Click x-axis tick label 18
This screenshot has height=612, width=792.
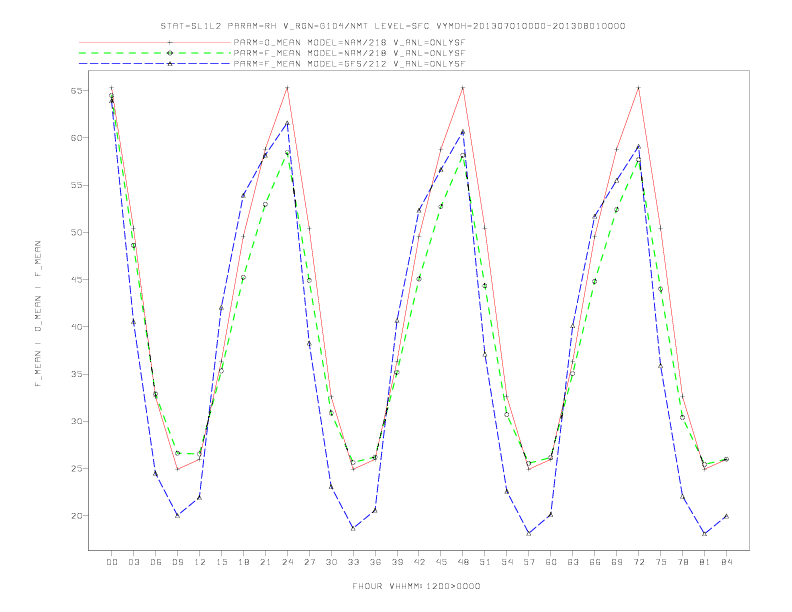pos(243,562)
